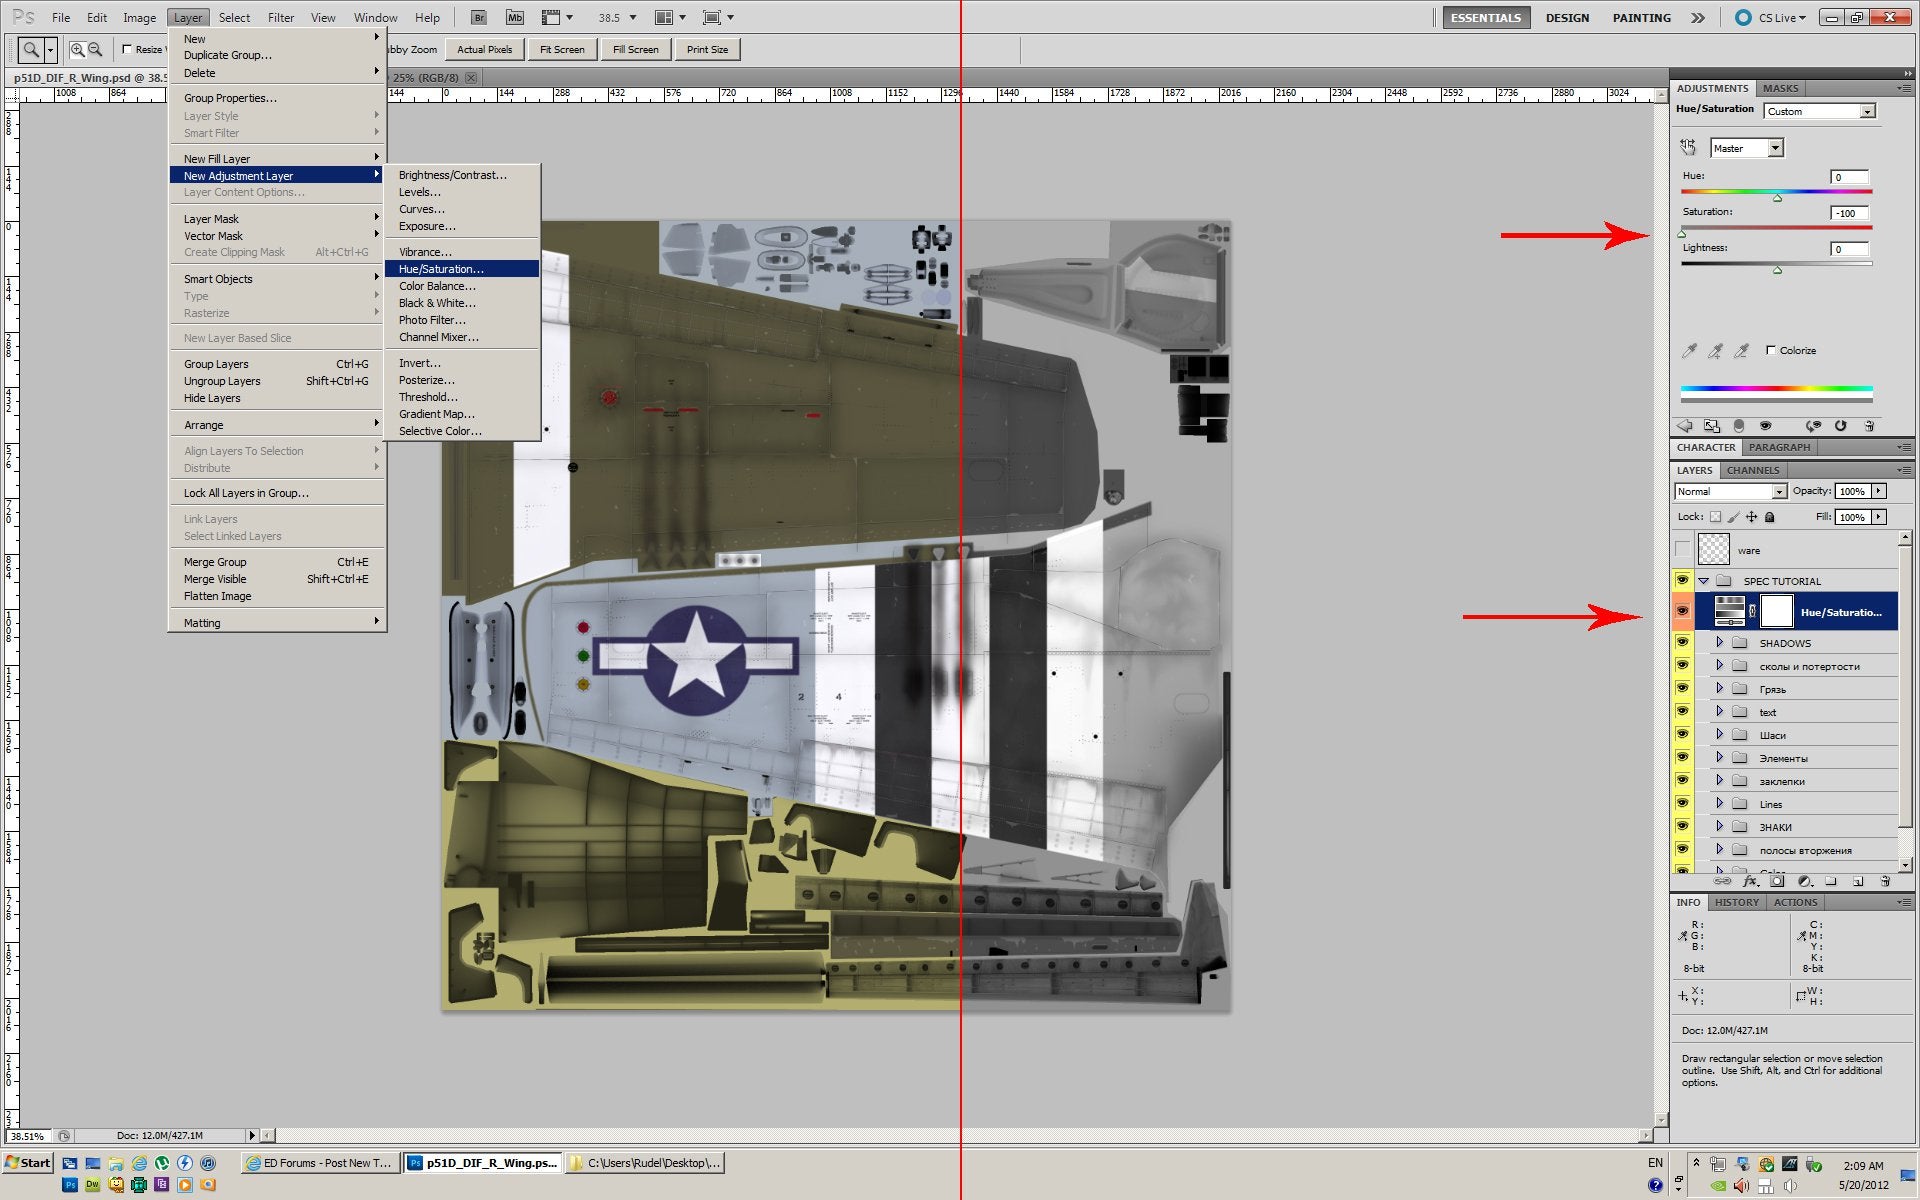
Task: Click the Hue input field
Action: [1851, 176]
